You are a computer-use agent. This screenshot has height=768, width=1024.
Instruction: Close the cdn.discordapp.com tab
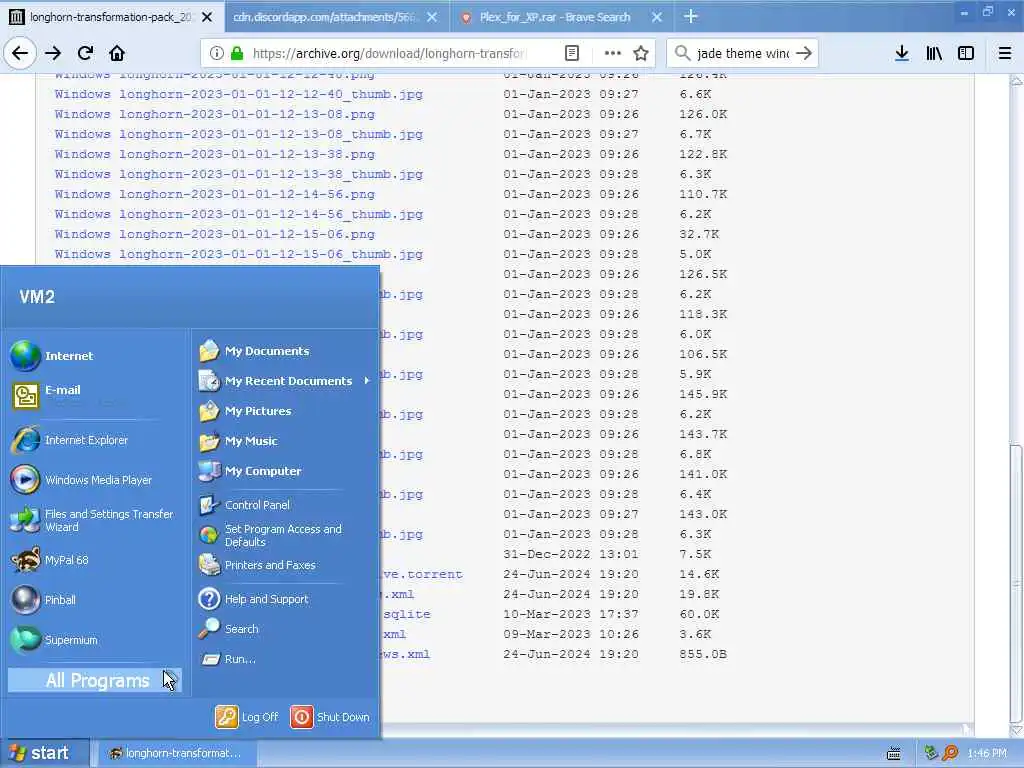point(432,17)
